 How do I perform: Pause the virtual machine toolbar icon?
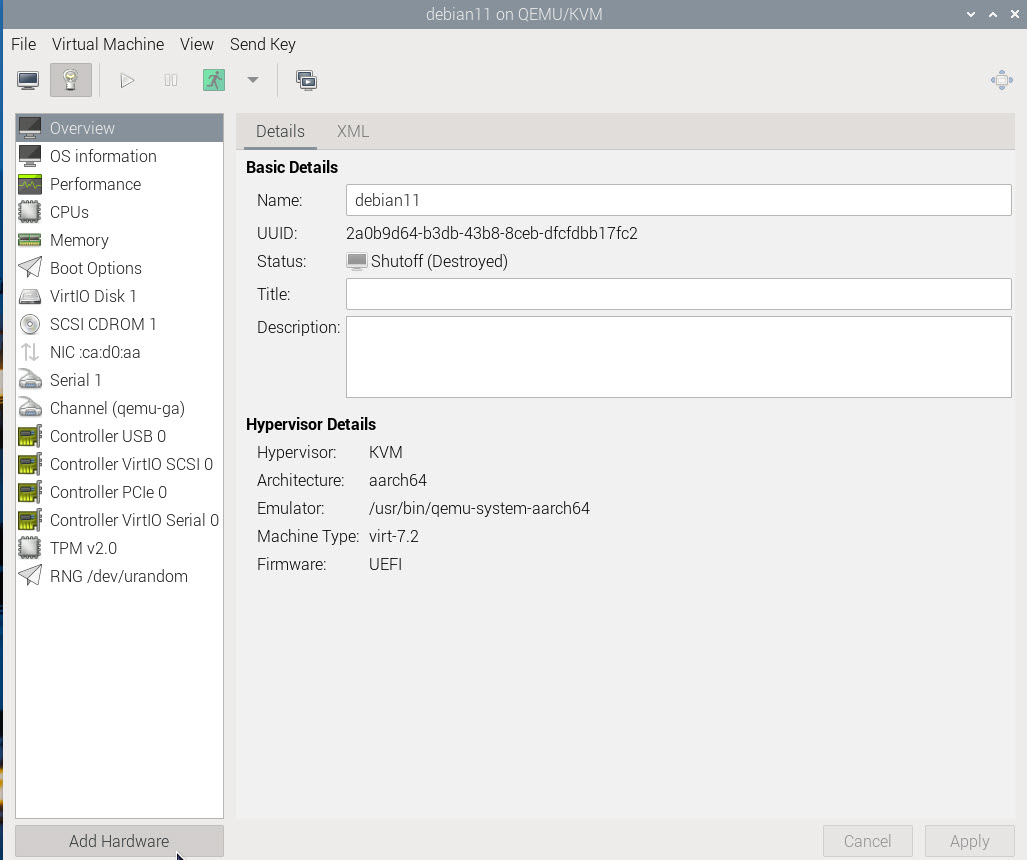point(170,81)
